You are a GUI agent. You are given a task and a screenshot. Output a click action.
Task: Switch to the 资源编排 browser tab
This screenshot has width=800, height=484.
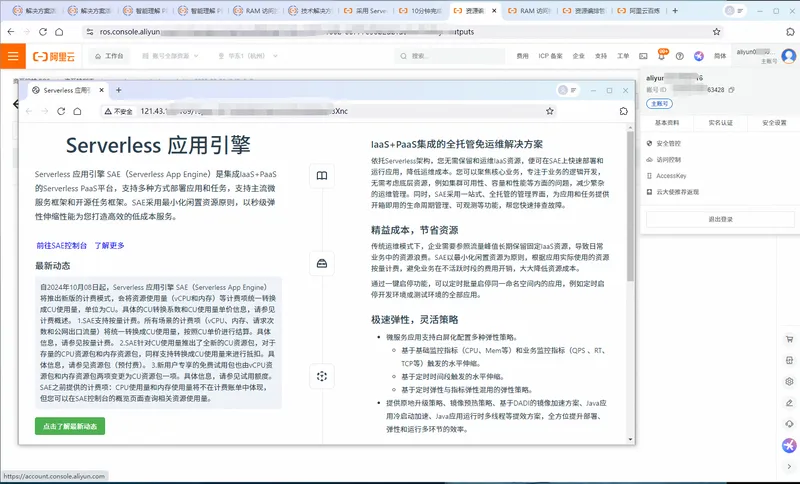click(x=584, y=11)
